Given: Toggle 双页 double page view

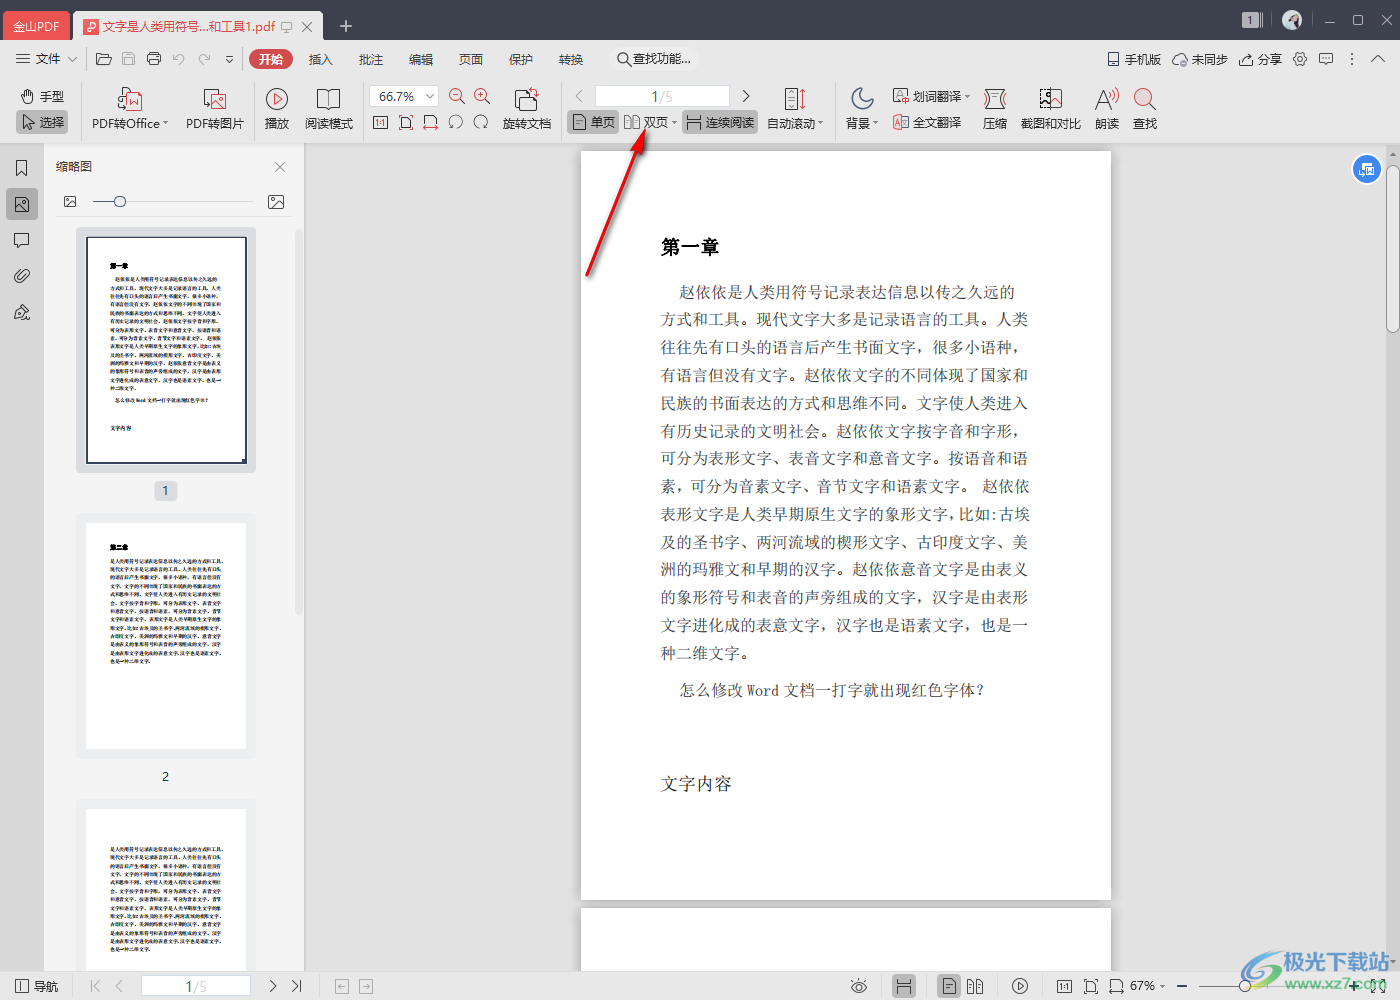Looking at the screenshot, I should tap(646, 122).
